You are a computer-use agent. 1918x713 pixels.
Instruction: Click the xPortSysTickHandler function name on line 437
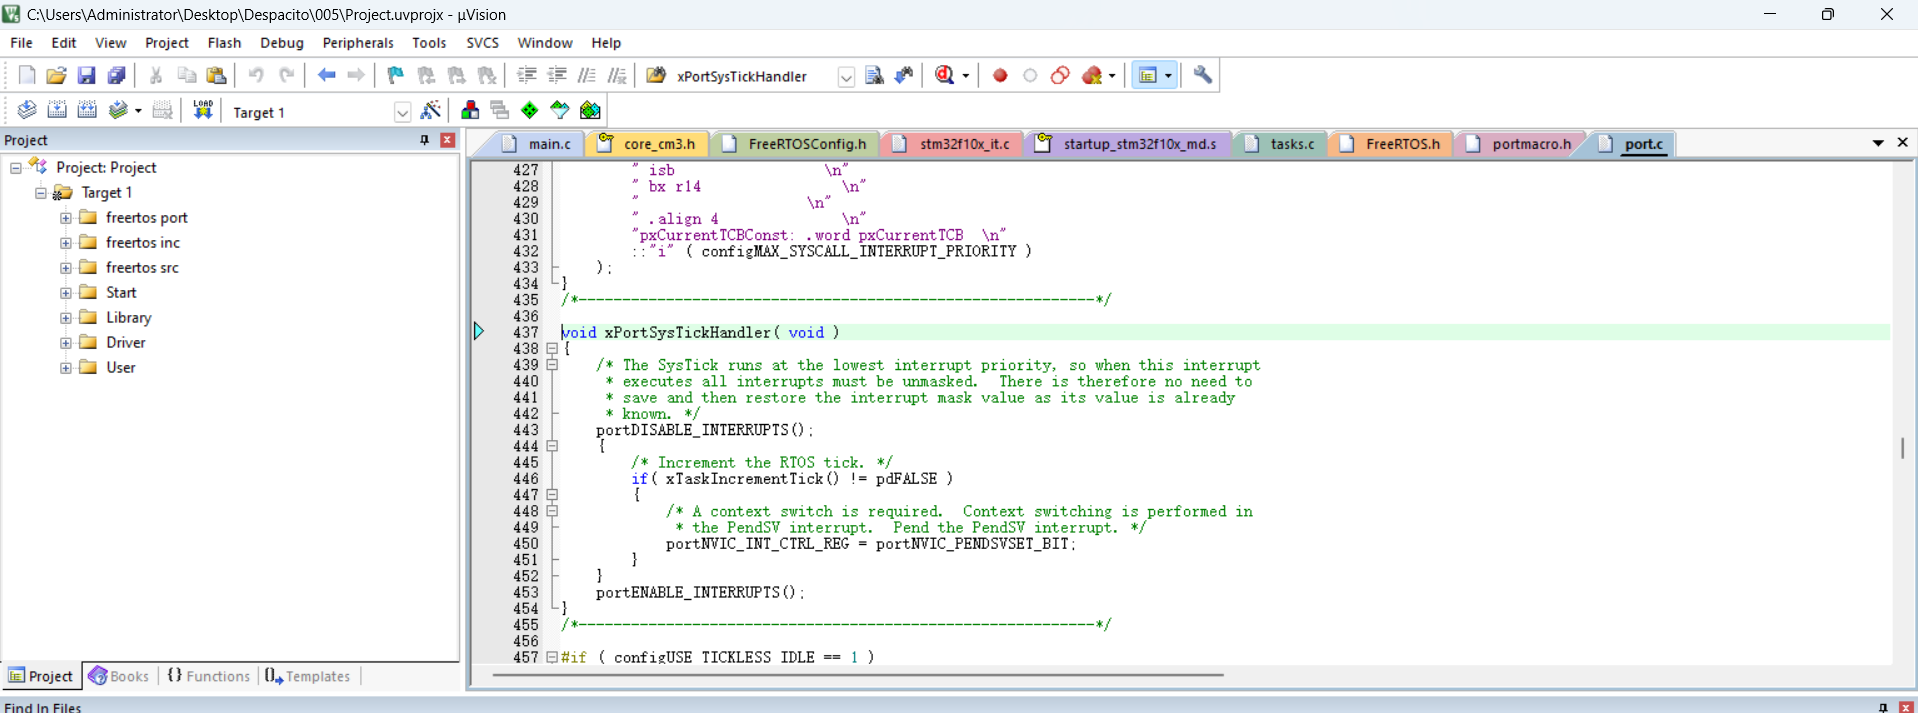688,333
